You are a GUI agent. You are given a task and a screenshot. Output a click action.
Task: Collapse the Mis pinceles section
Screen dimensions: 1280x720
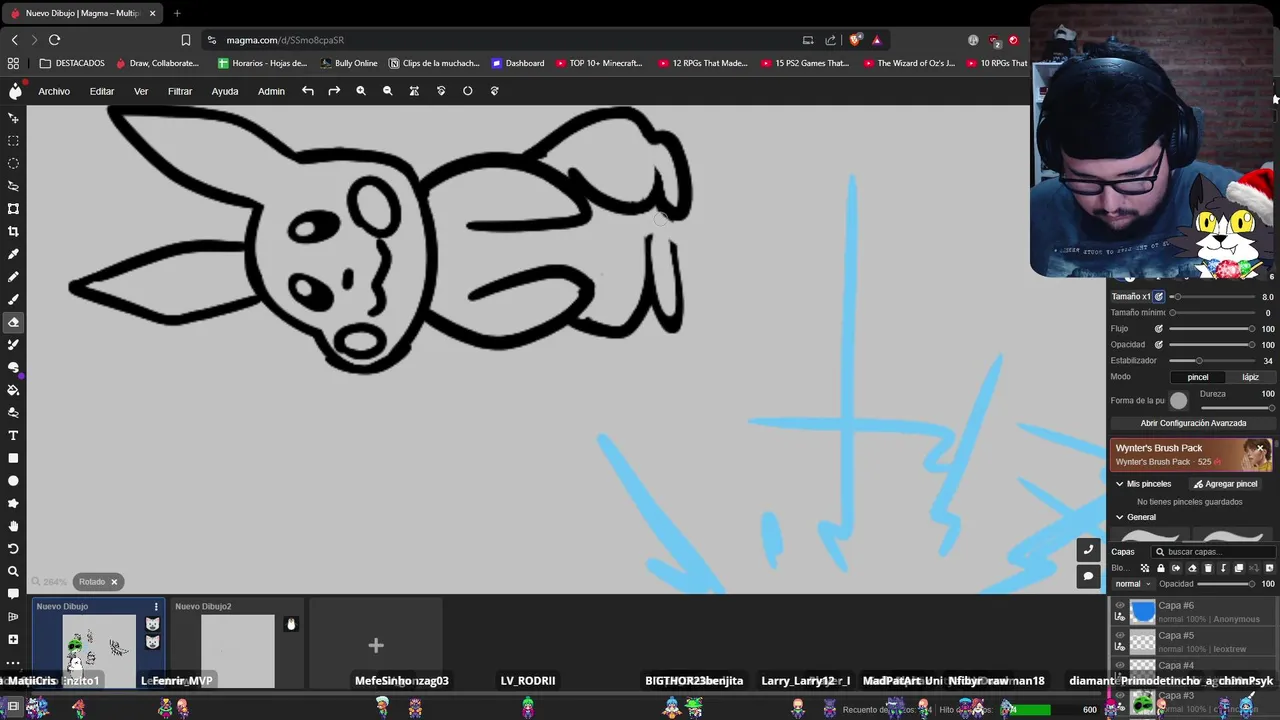[1120, 484]
